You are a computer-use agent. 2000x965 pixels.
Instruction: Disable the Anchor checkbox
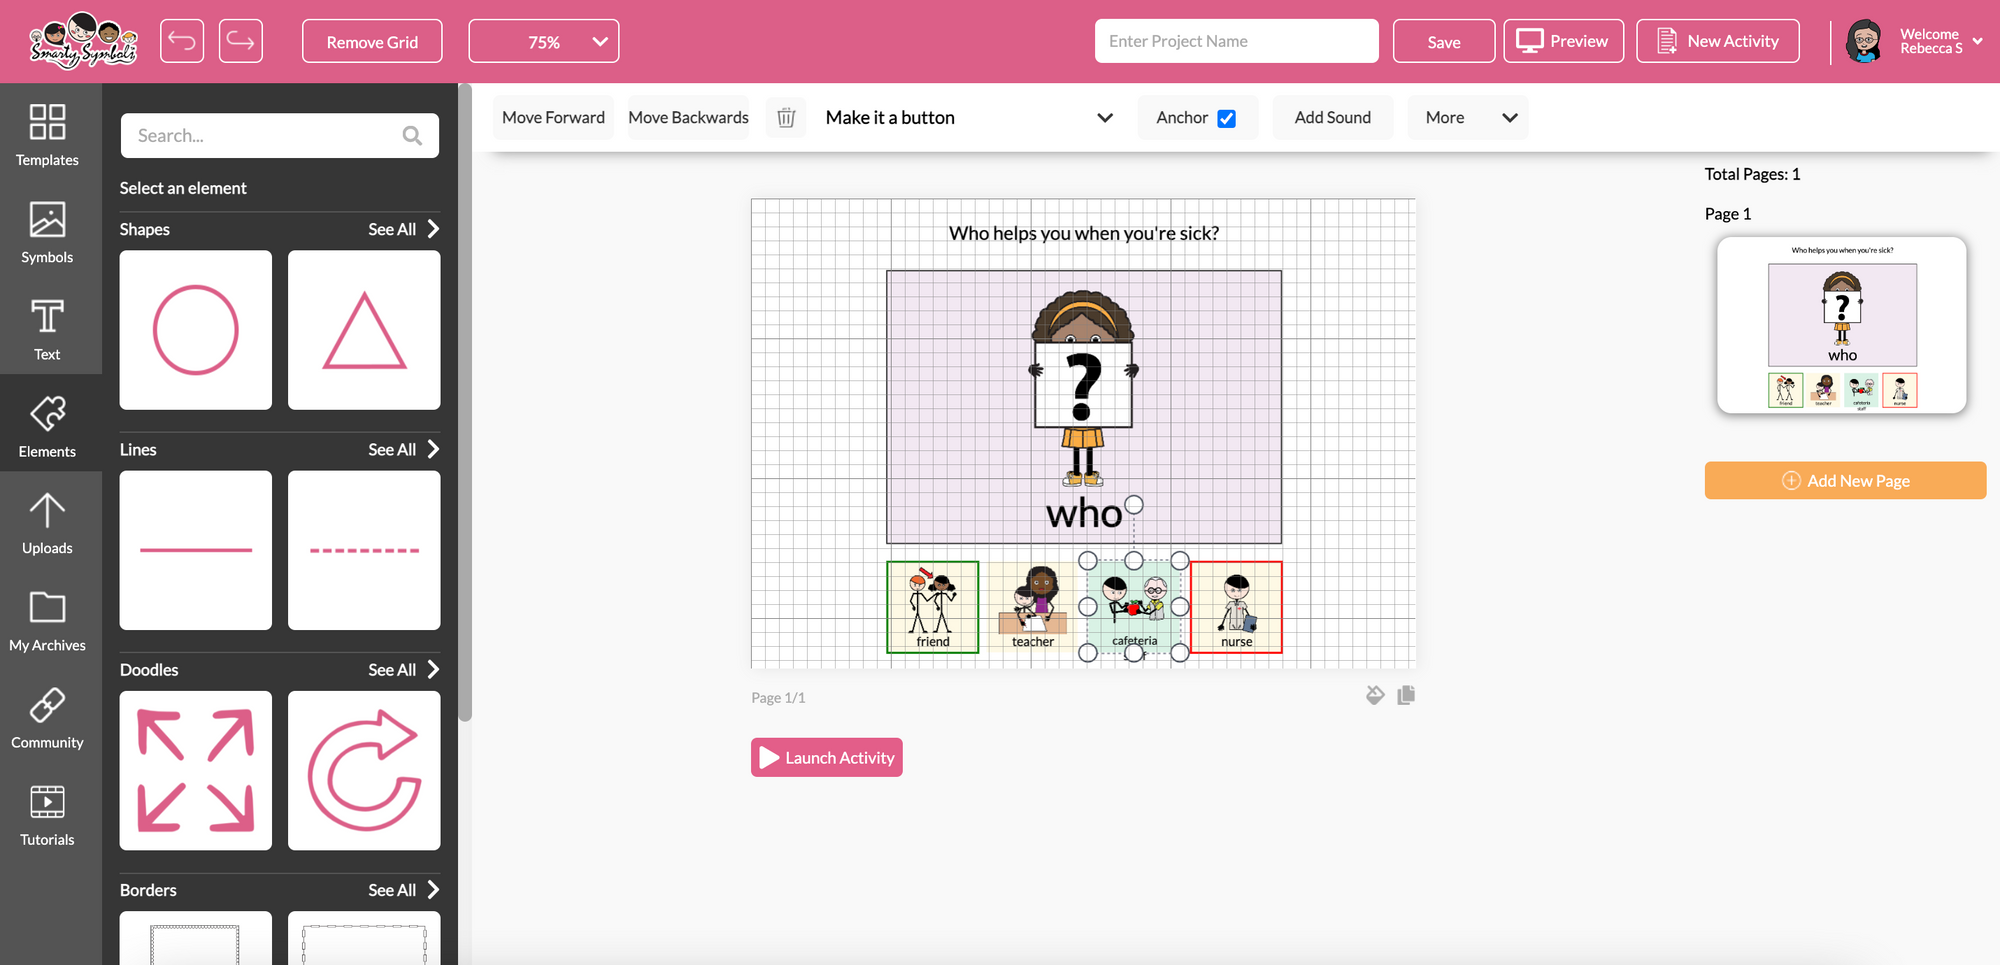click(1227, 117)
